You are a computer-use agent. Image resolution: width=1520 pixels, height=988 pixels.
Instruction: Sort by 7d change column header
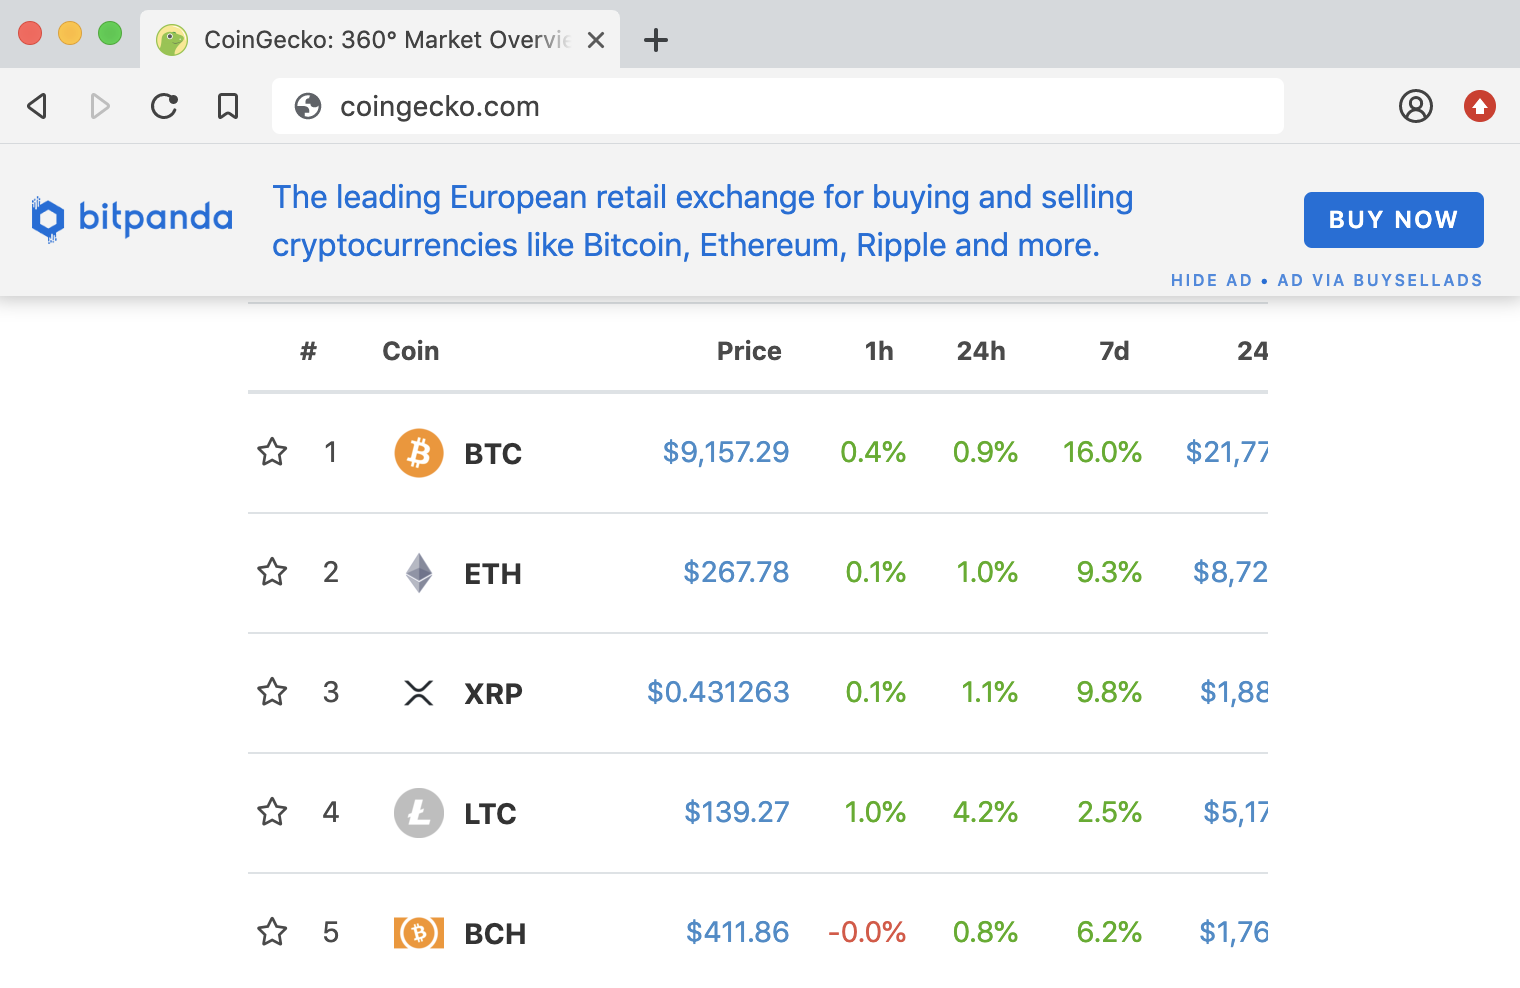(x=1113, y=351)
